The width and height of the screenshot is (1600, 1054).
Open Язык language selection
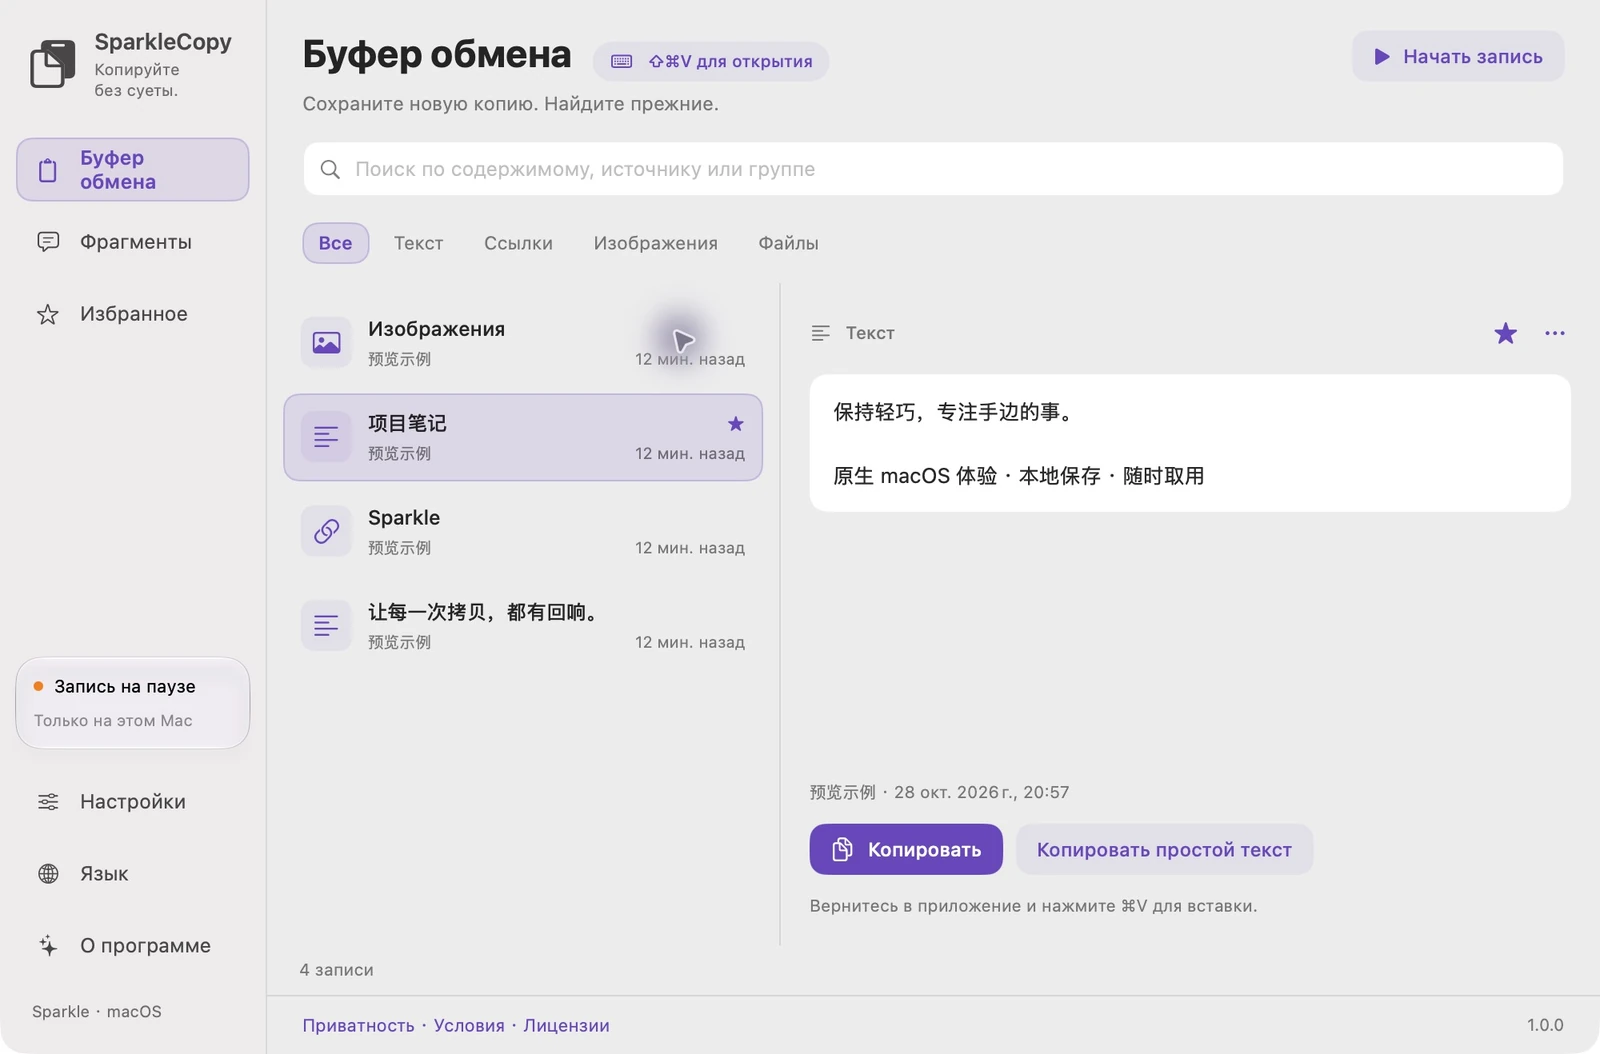click(x=133, y=874)
